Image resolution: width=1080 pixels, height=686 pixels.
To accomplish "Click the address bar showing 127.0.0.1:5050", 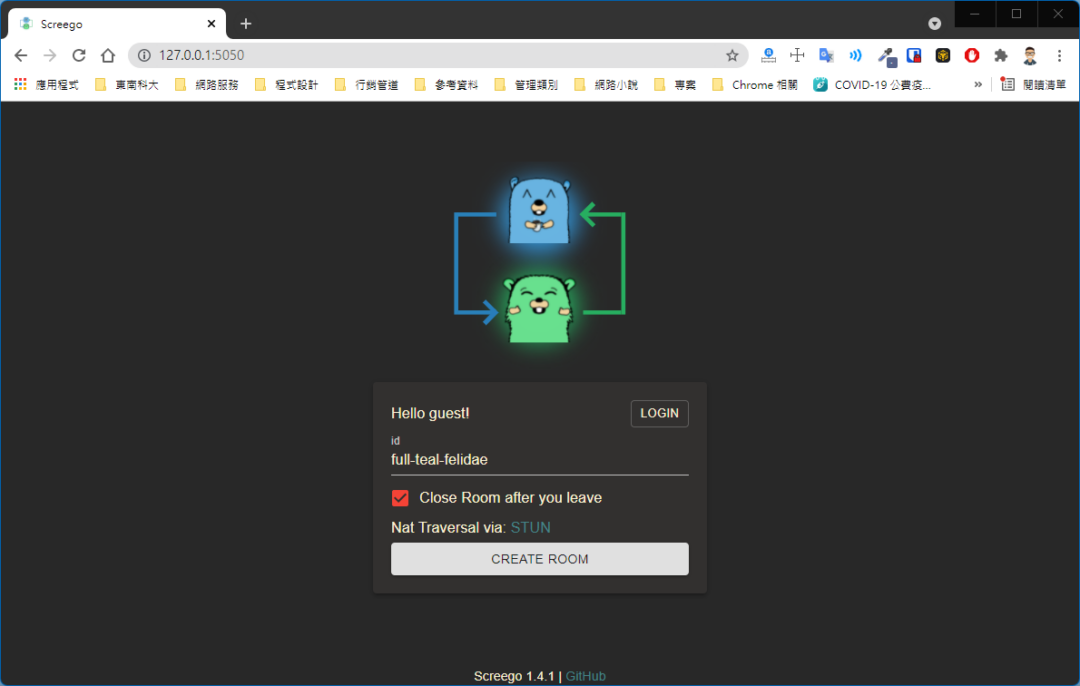I will pos(437,55).
